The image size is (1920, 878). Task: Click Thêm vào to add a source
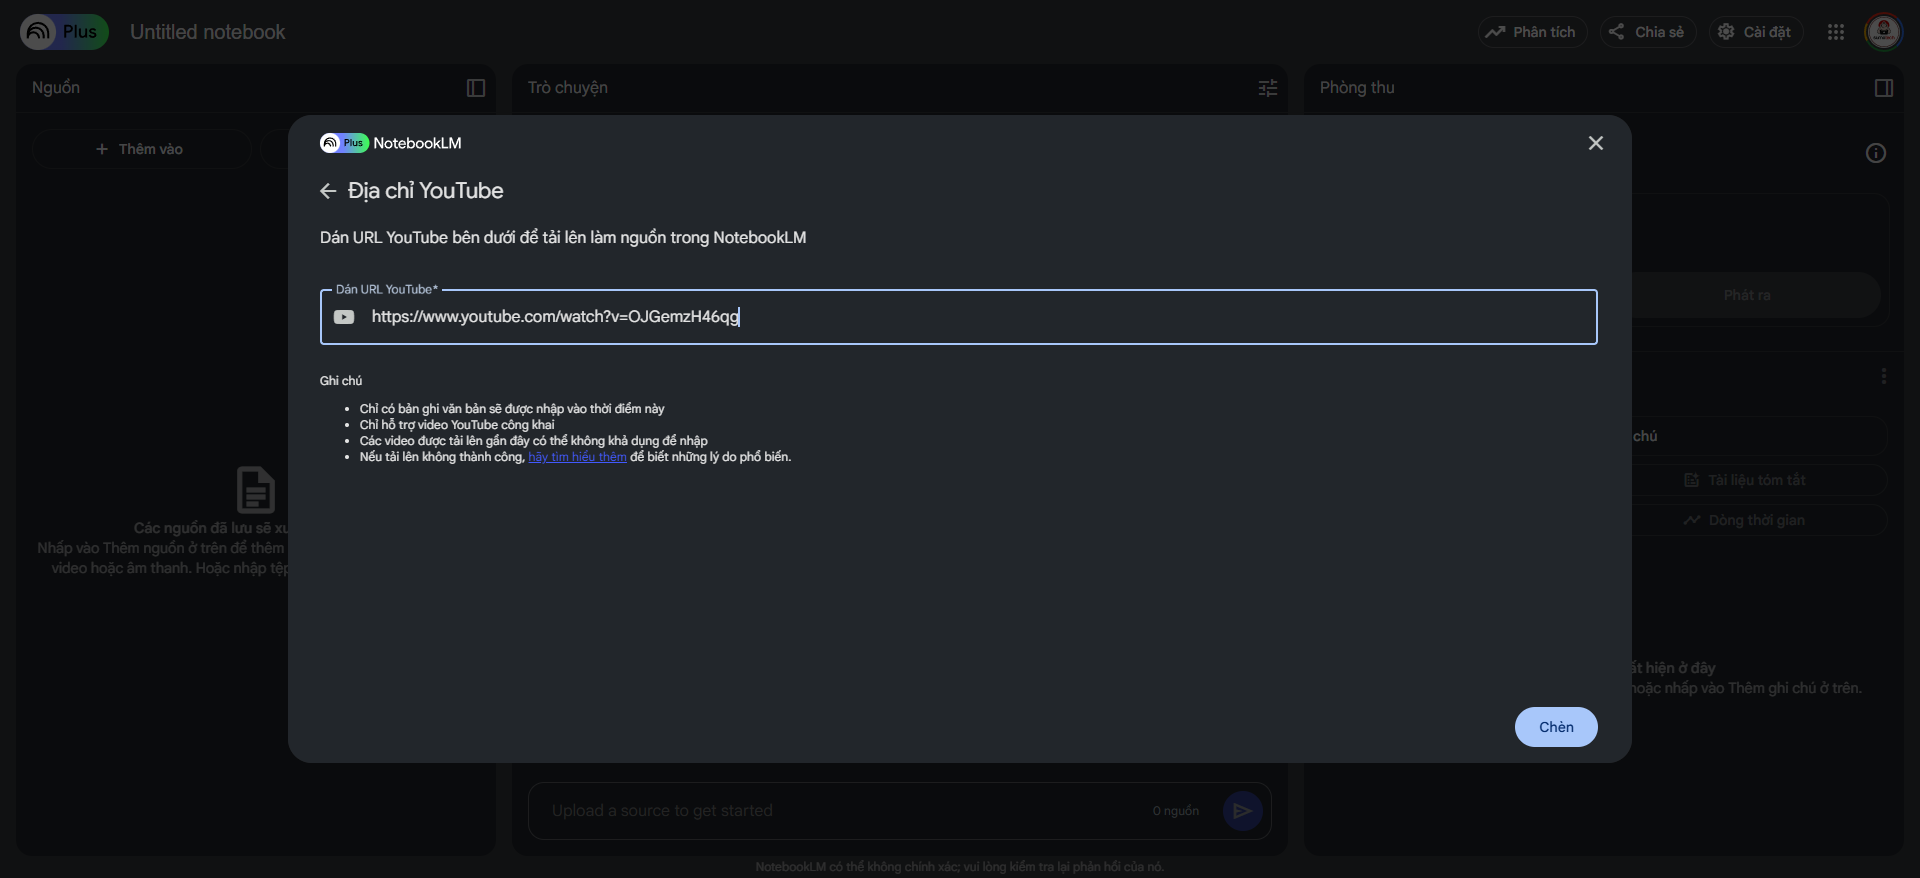140,149
